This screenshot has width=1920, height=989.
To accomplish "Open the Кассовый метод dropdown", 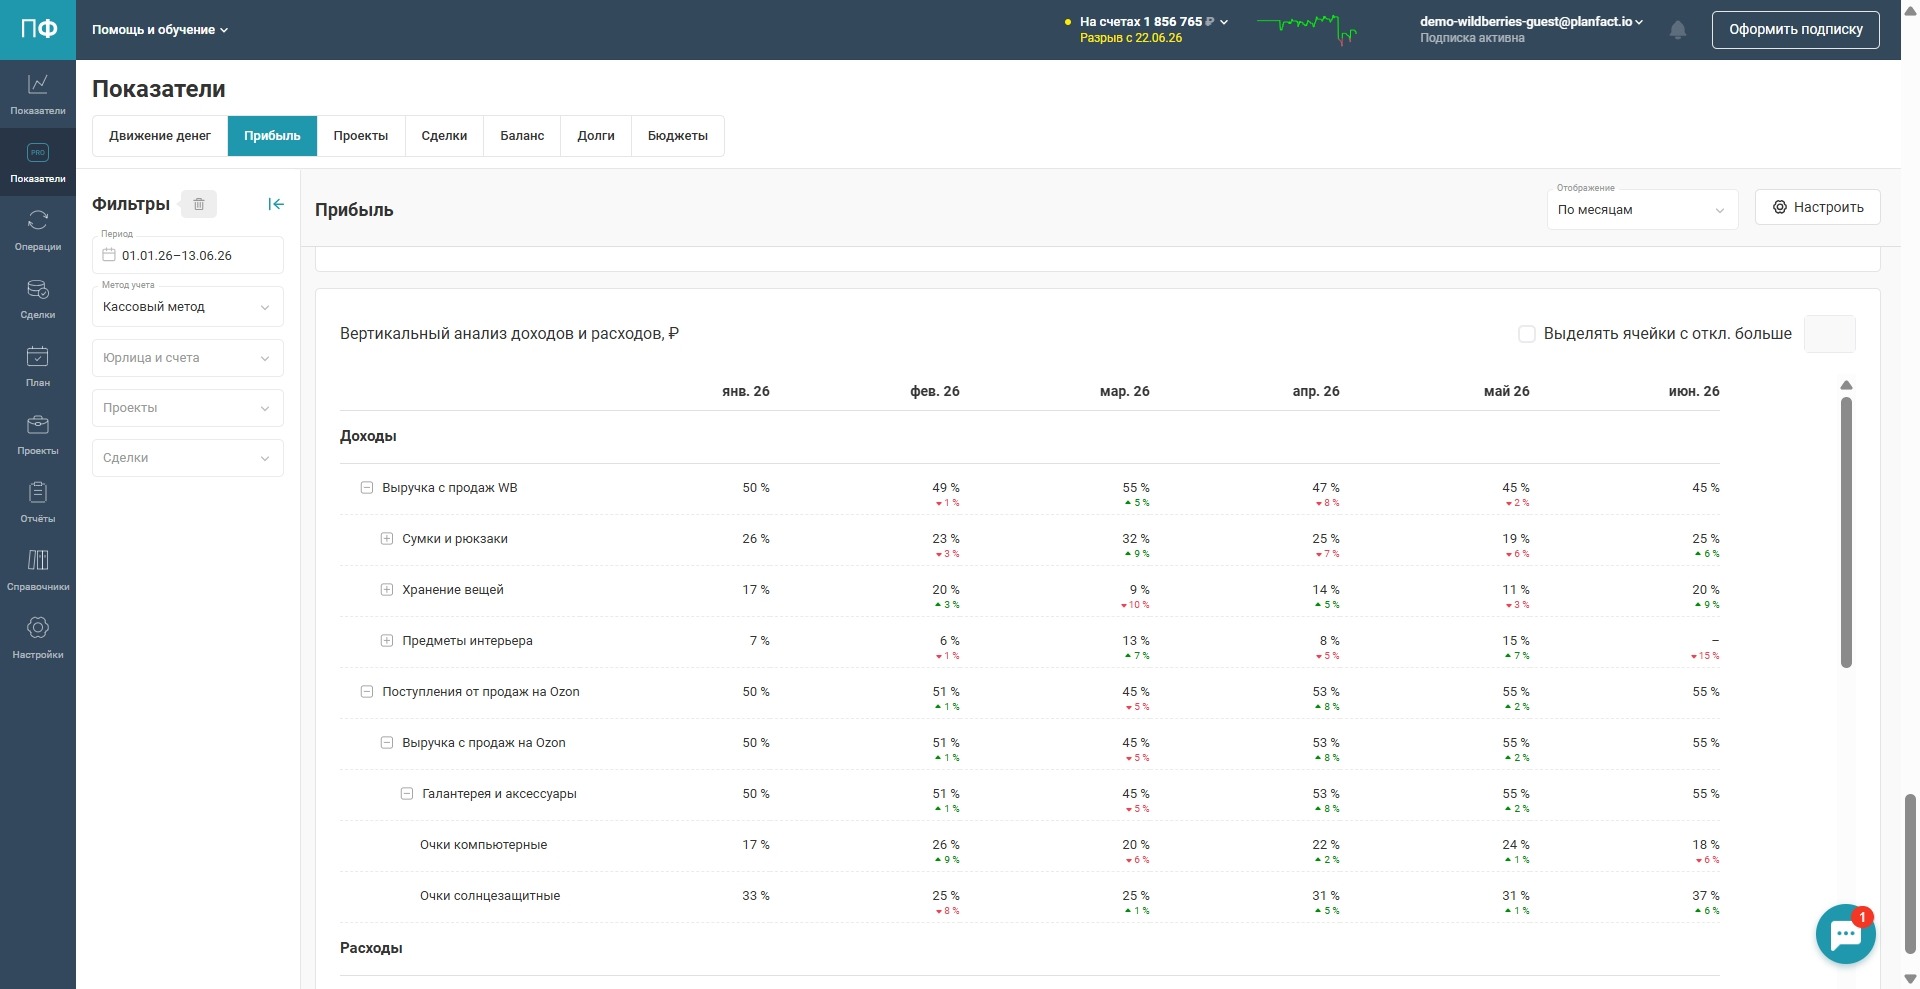I will pos(188,307).
